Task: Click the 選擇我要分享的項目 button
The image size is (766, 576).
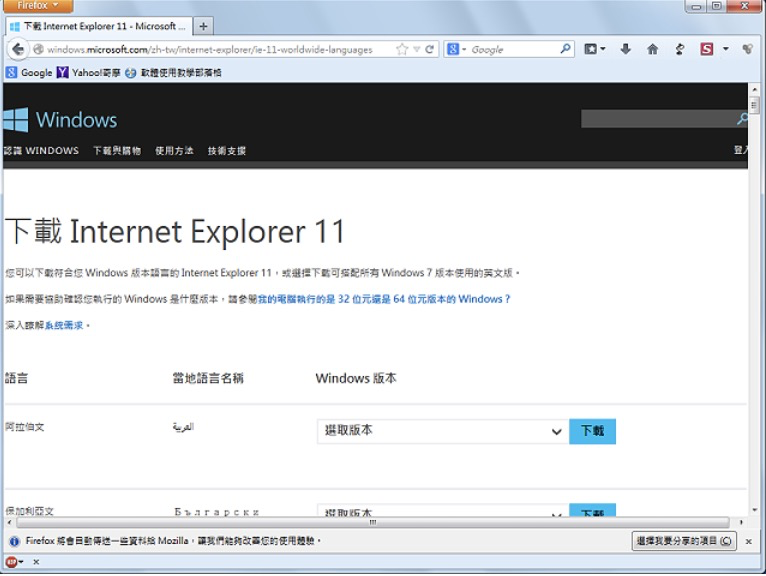Action: (684, 541)
